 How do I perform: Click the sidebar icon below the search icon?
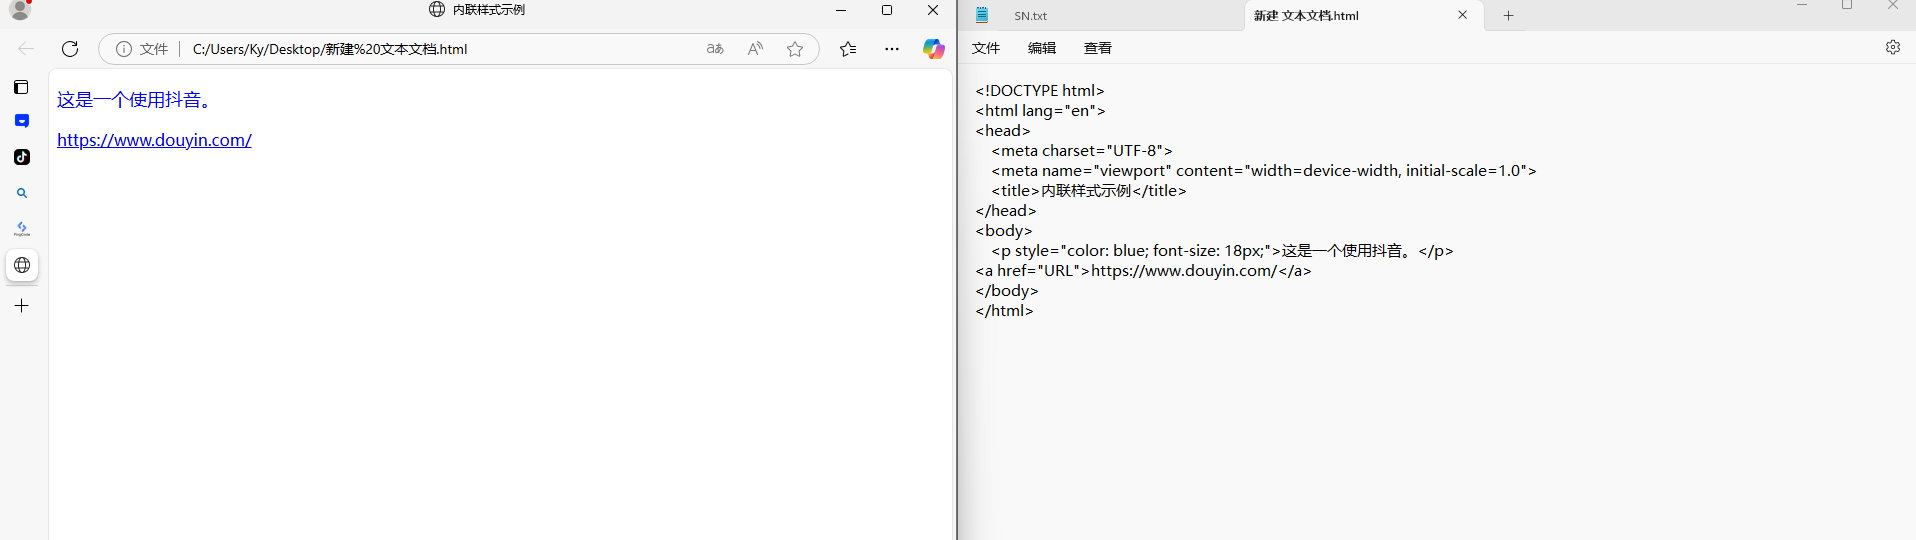tap(22, 229)
